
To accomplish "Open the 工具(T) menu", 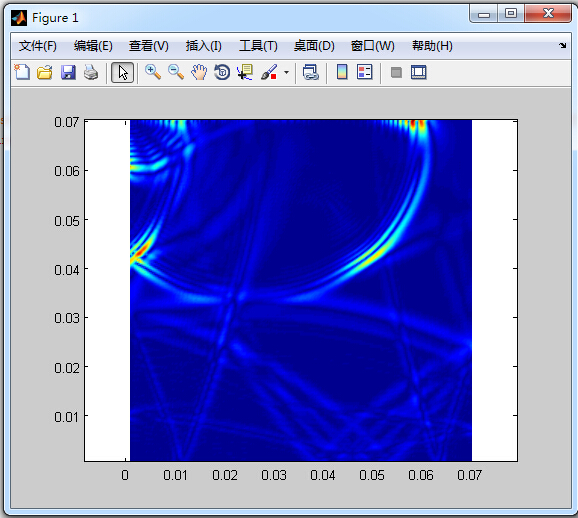I will 258,46.
